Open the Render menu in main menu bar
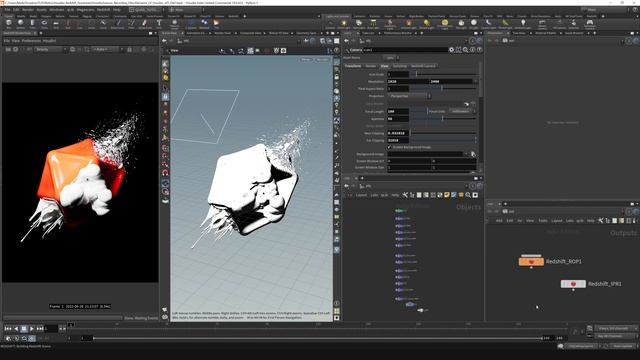 point(28,9)
